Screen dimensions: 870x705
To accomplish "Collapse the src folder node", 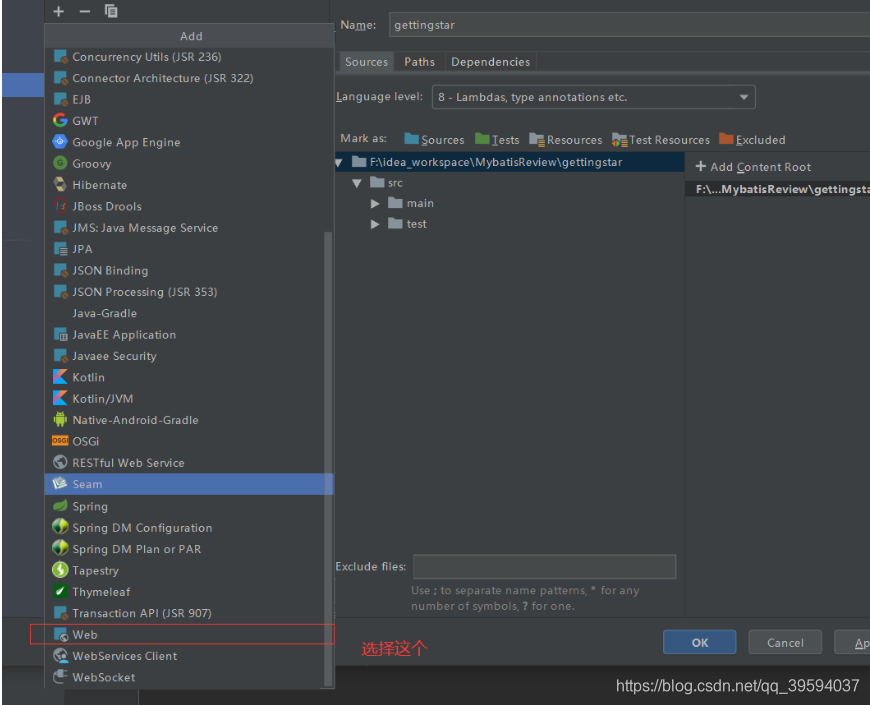I will 357,183.
